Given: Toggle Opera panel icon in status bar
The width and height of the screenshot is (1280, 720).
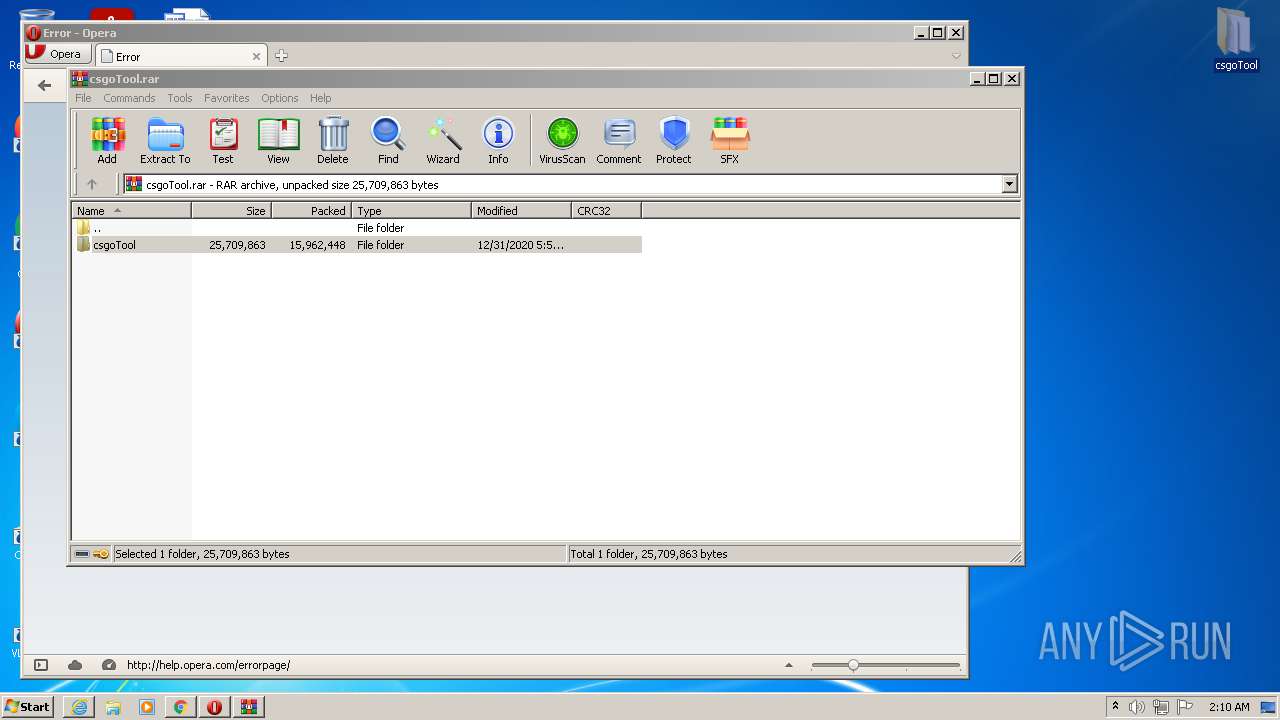Looking at the screenshot, I should (x=41, y=665).
